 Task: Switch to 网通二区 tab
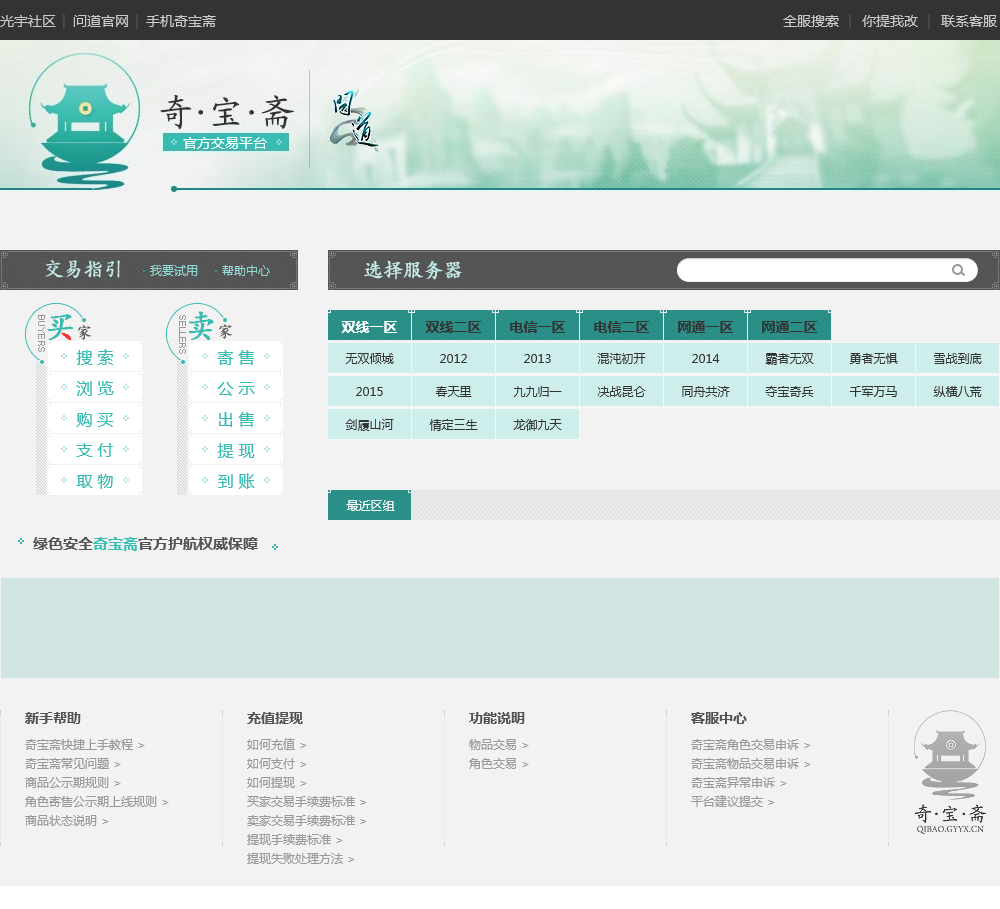tap(789, 327)
